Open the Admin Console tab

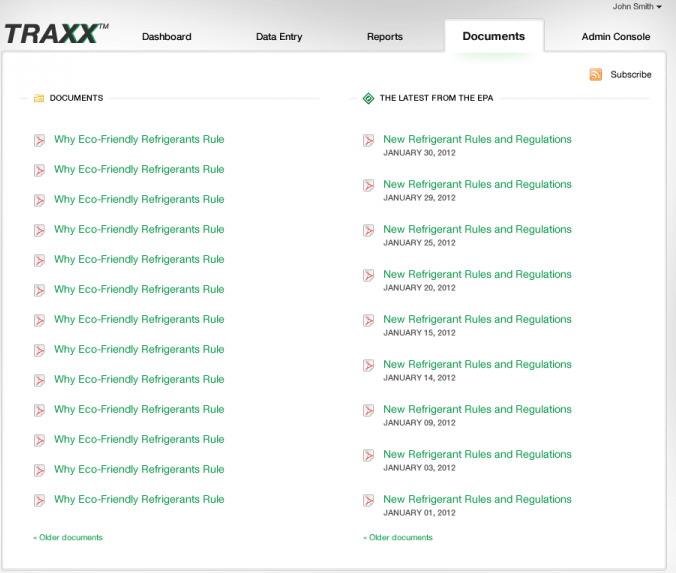616,37
